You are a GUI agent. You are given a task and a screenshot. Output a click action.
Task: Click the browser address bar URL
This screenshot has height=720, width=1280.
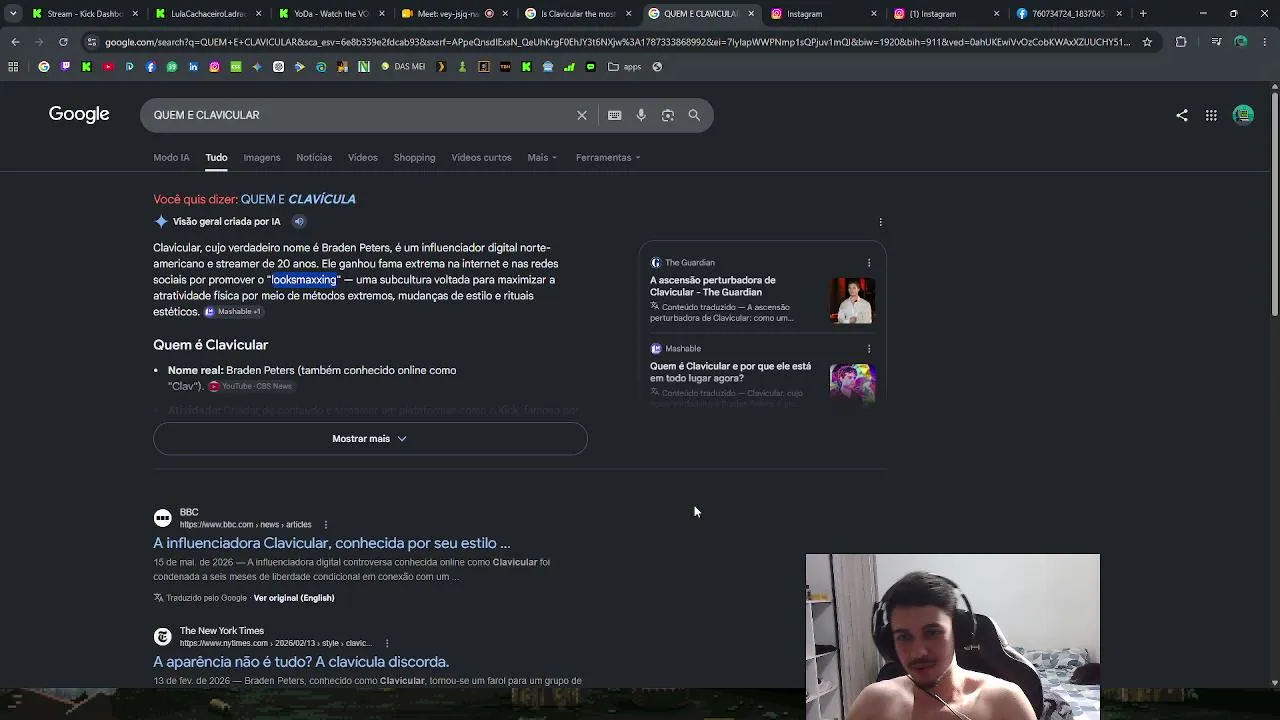click(615, 42)
